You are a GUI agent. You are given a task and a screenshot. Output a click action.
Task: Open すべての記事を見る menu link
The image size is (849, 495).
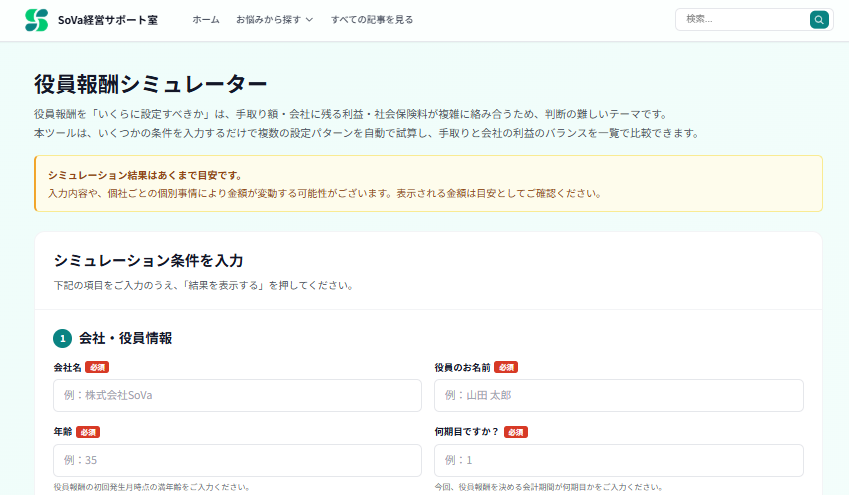(371, 19)
